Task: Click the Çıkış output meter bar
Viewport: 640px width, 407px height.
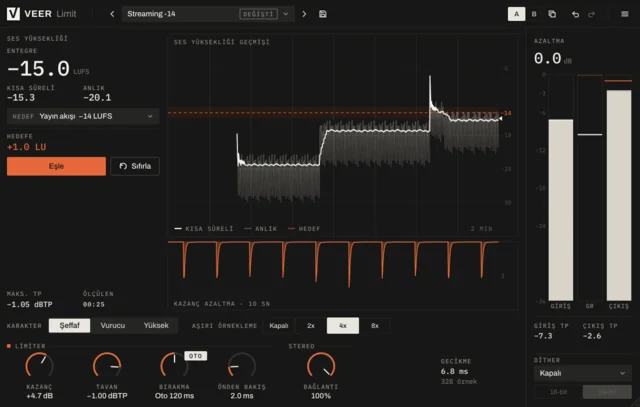Action: click(x=619, y=188)
